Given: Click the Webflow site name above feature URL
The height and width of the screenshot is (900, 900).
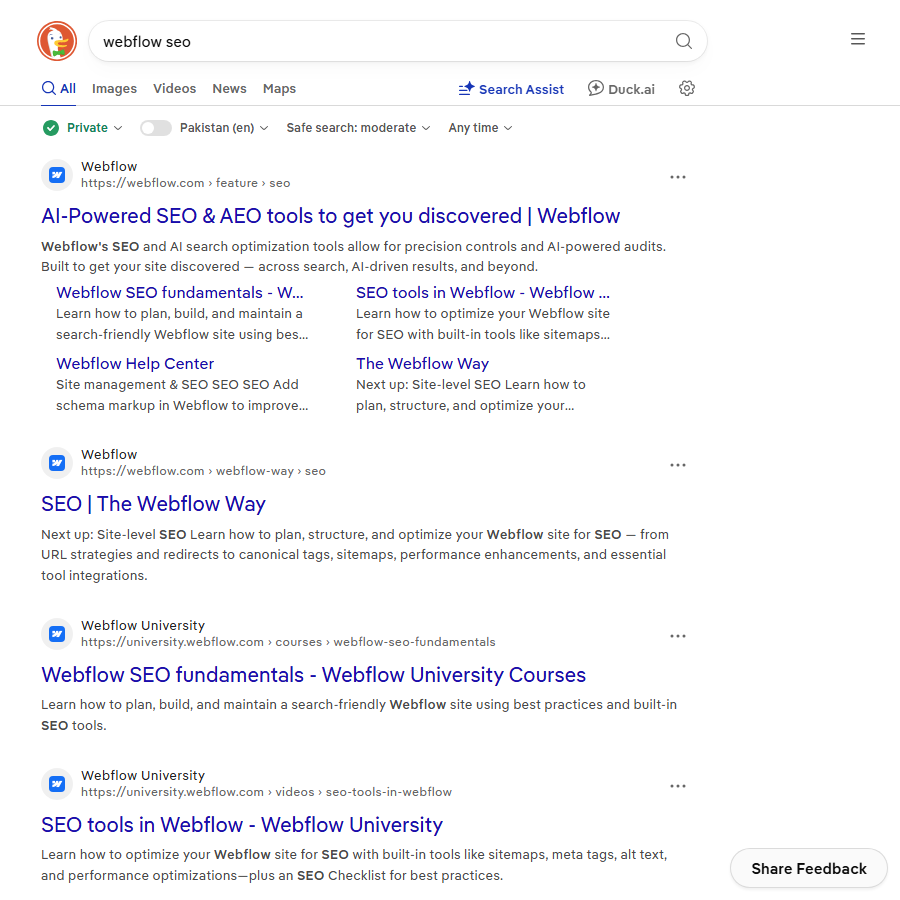Looking at the screenshot, I should (x=109, y=166).
